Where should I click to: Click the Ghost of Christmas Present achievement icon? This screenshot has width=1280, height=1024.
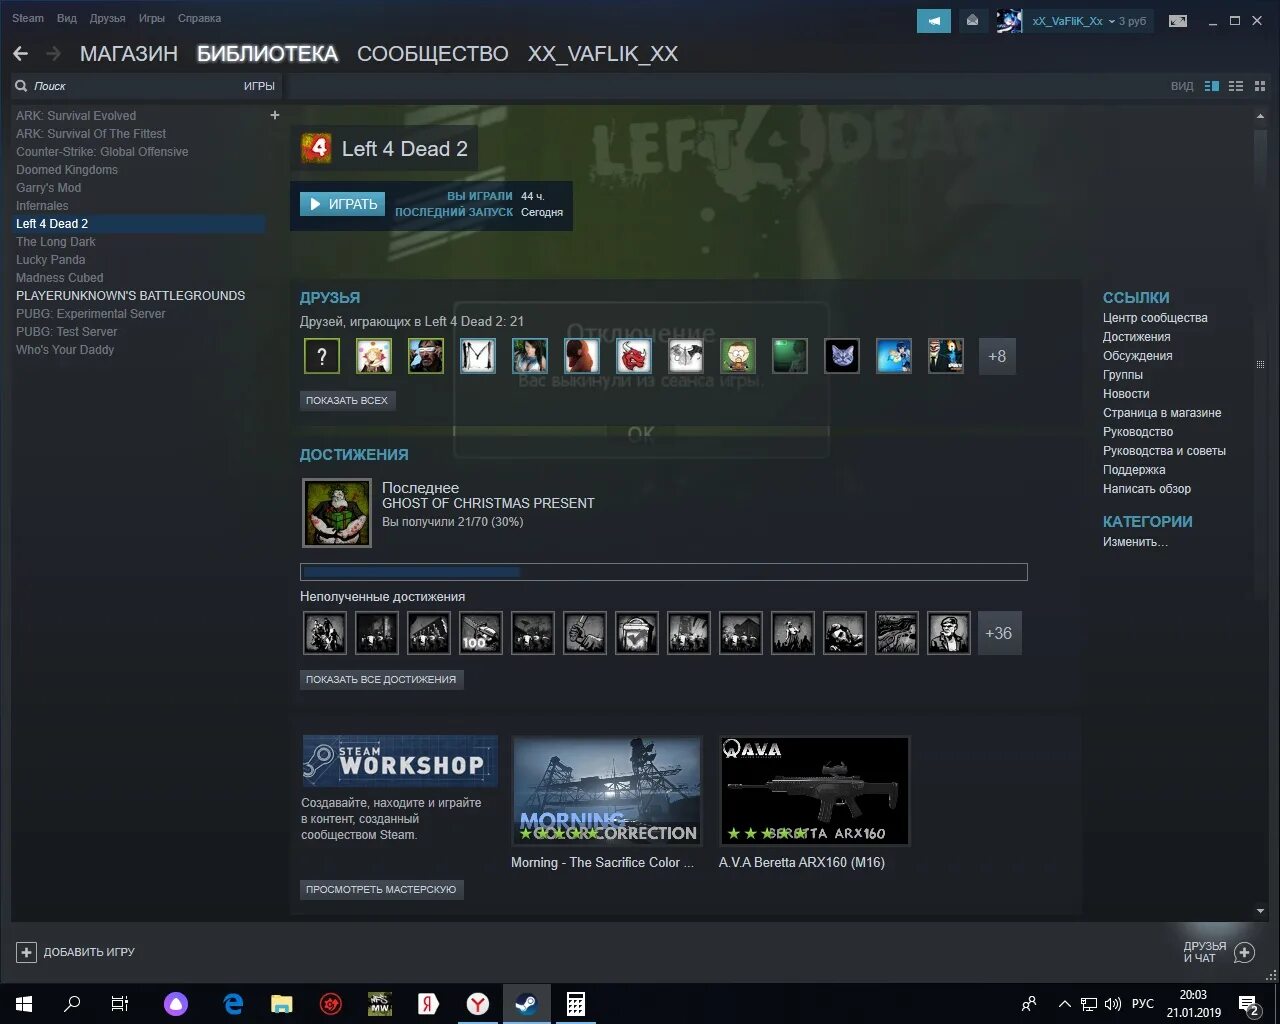point(337,513)
